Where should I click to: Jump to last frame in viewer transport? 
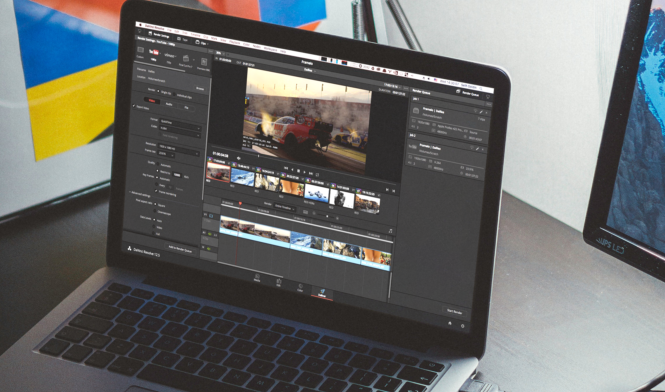(x=310, y=173)
